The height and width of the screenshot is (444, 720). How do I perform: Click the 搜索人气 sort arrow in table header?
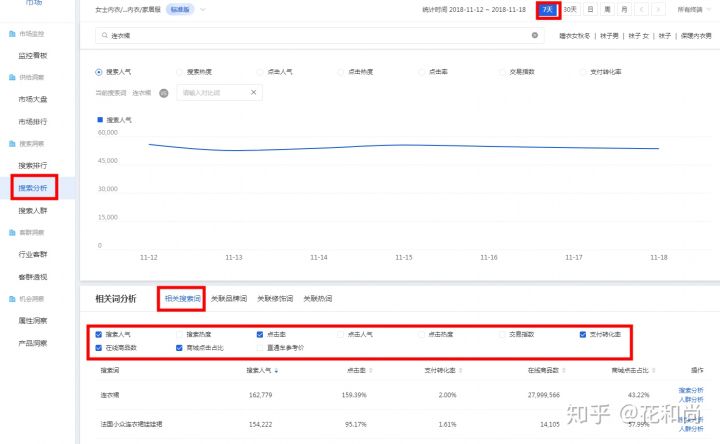276,370
